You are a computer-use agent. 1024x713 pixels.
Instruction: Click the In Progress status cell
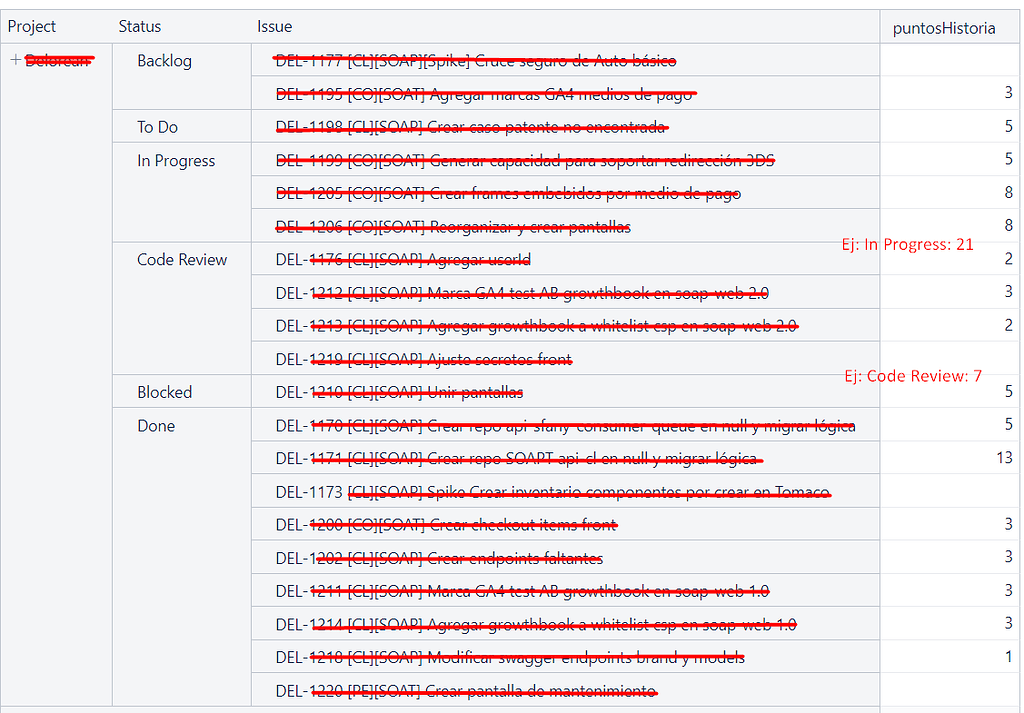pyautogui.click(x=176, y=161)
